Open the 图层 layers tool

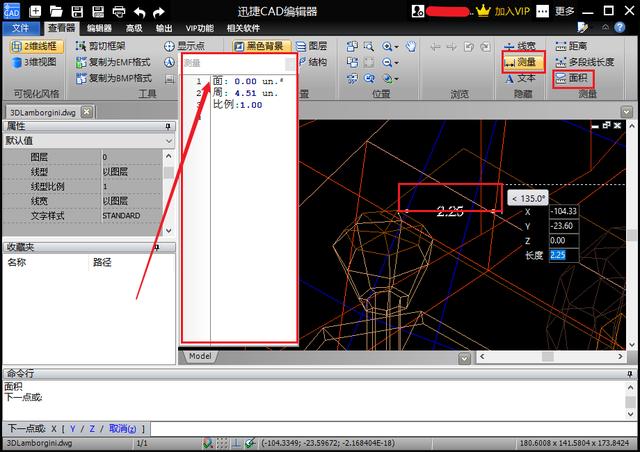pos(311,46)
